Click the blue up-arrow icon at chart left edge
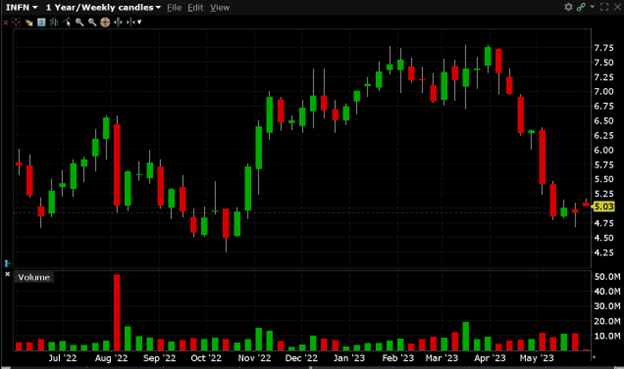The height and width of the screenshot is (369, 624). tap(7, 263)
